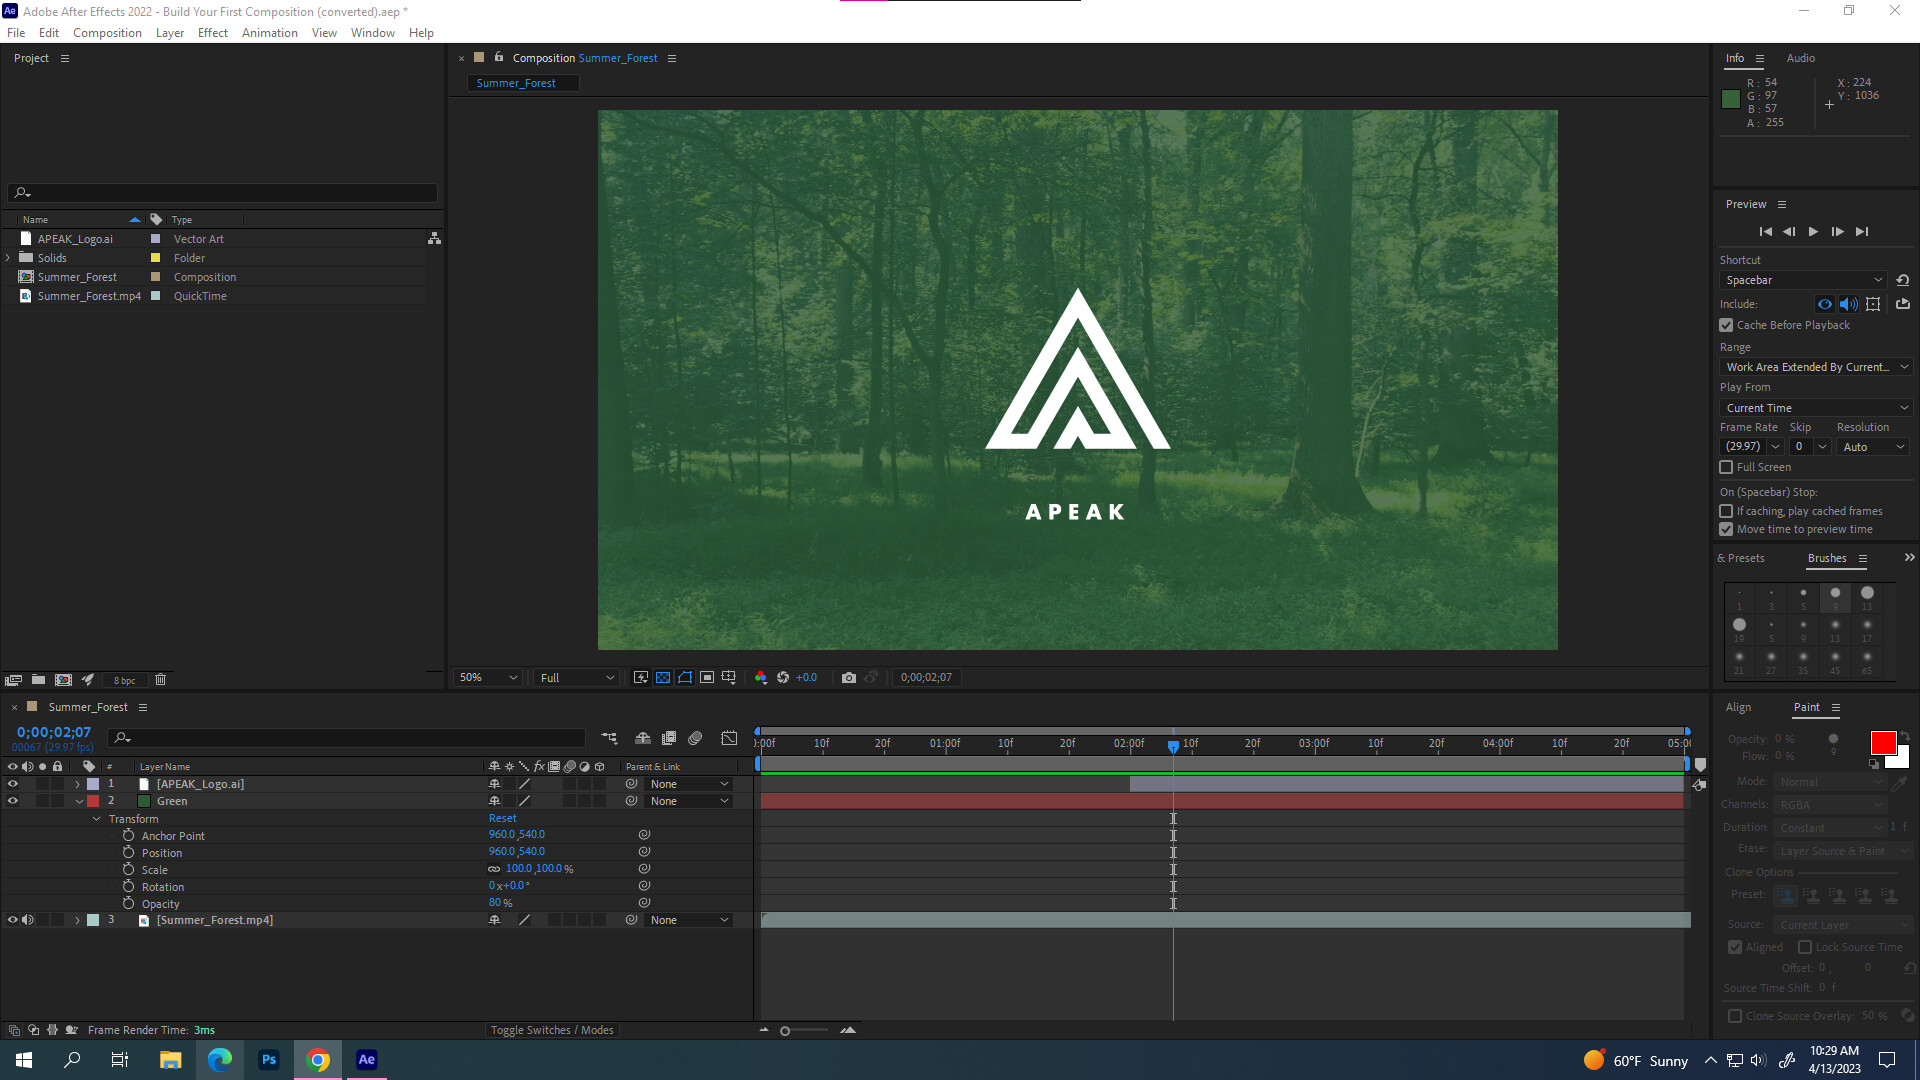Image resolution: width=1920 pixels, height=1080 pixels.
Task: Open After Effects from the taskbar
Action: pyautogui.click(x=366, y=1060)
